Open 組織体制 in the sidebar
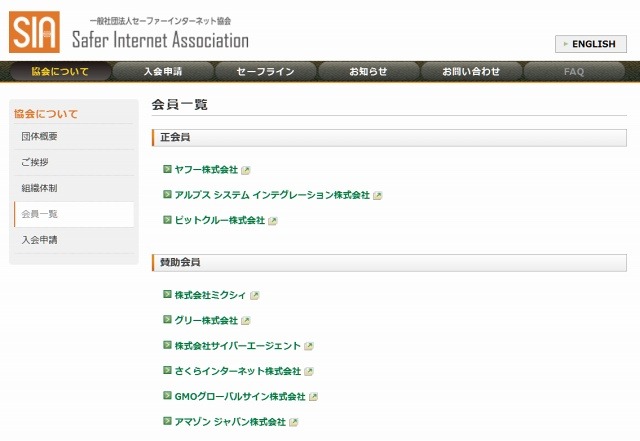640x441 pixels. pyautogui.click(x=74, y=188)
